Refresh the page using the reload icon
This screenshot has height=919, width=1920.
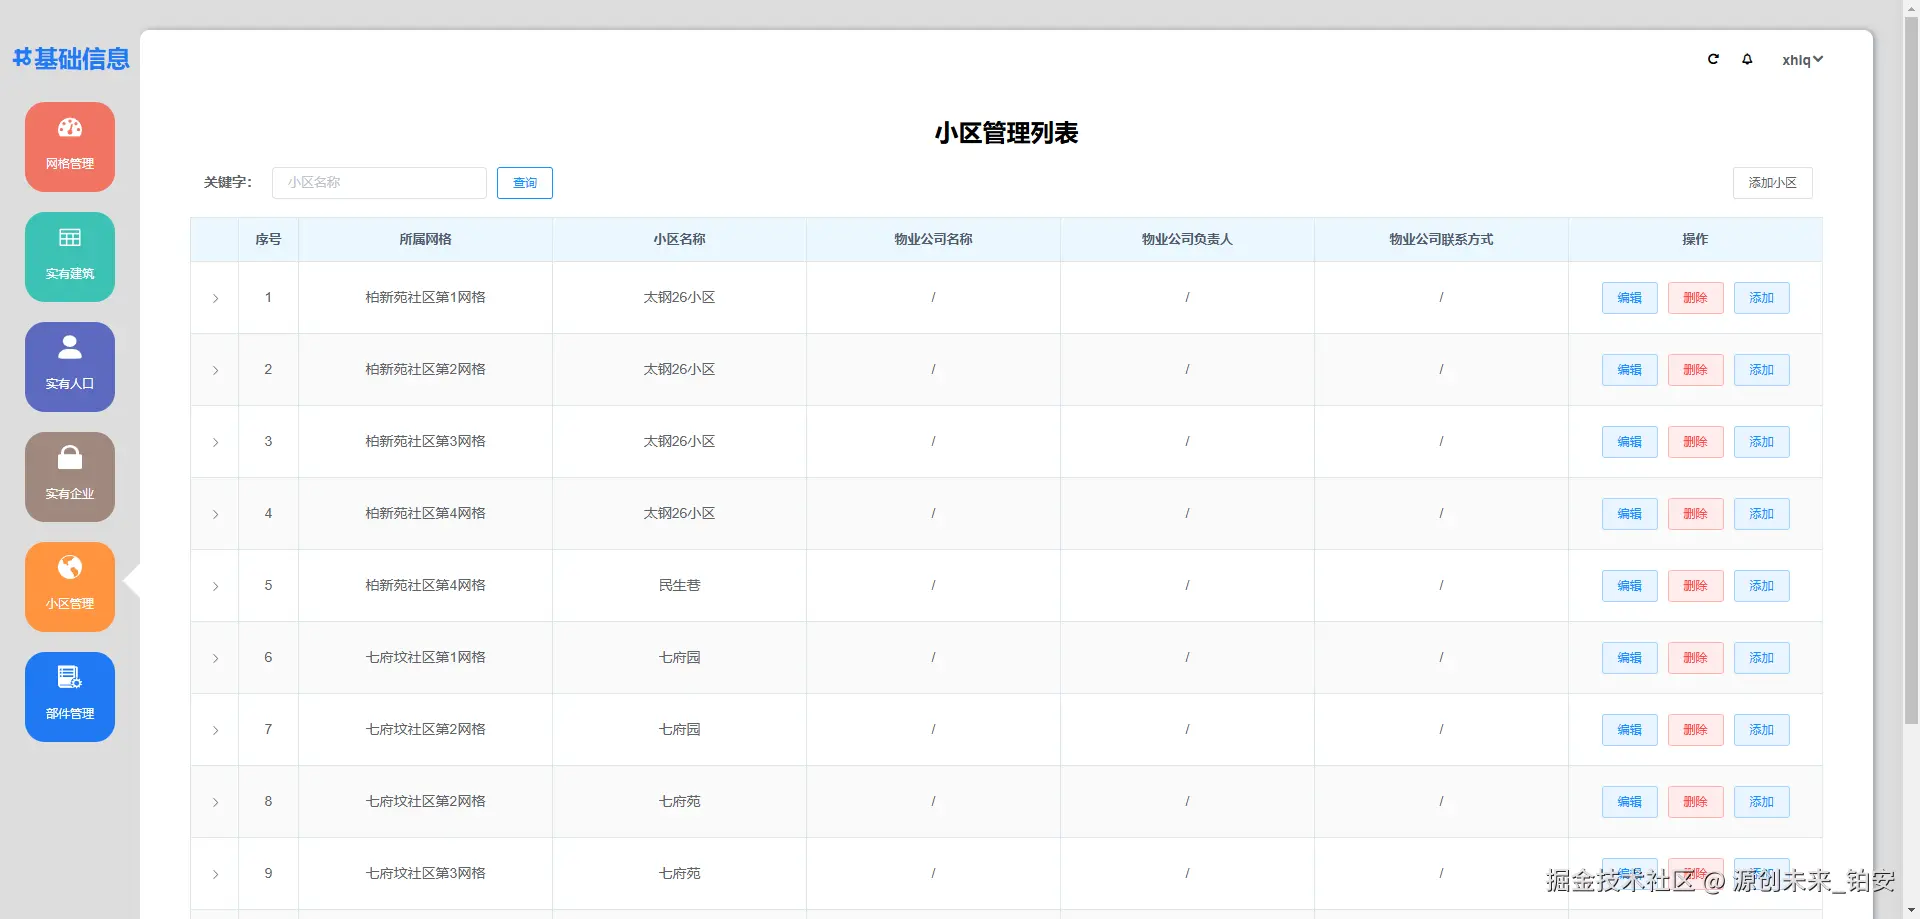click(1713, 59)
